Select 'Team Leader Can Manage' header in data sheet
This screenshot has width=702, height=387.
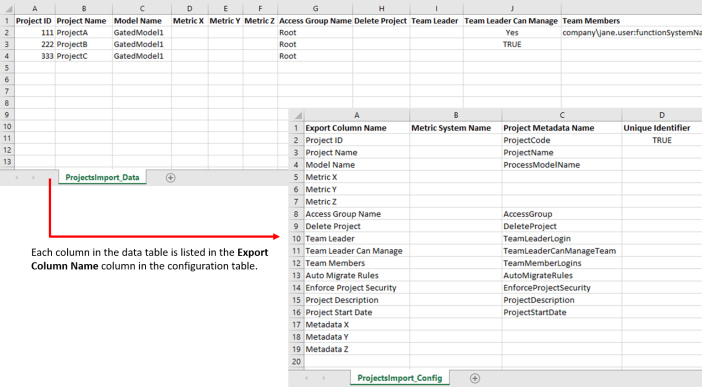point(512,21)
